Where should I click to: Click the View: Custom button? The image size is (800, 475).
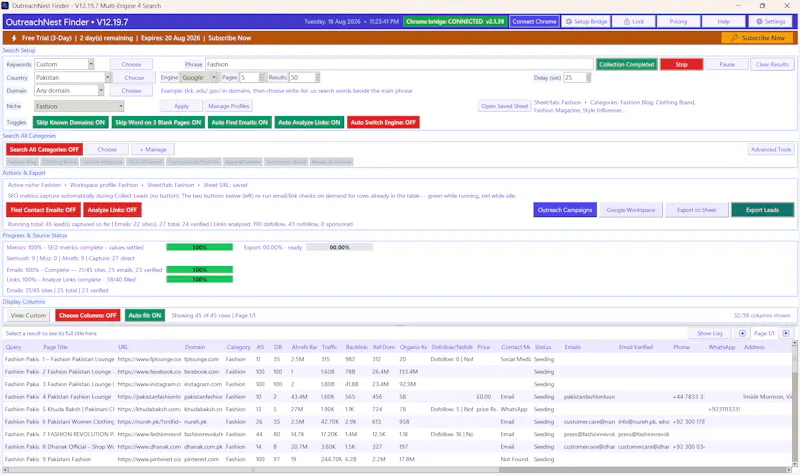click(28, 315)
